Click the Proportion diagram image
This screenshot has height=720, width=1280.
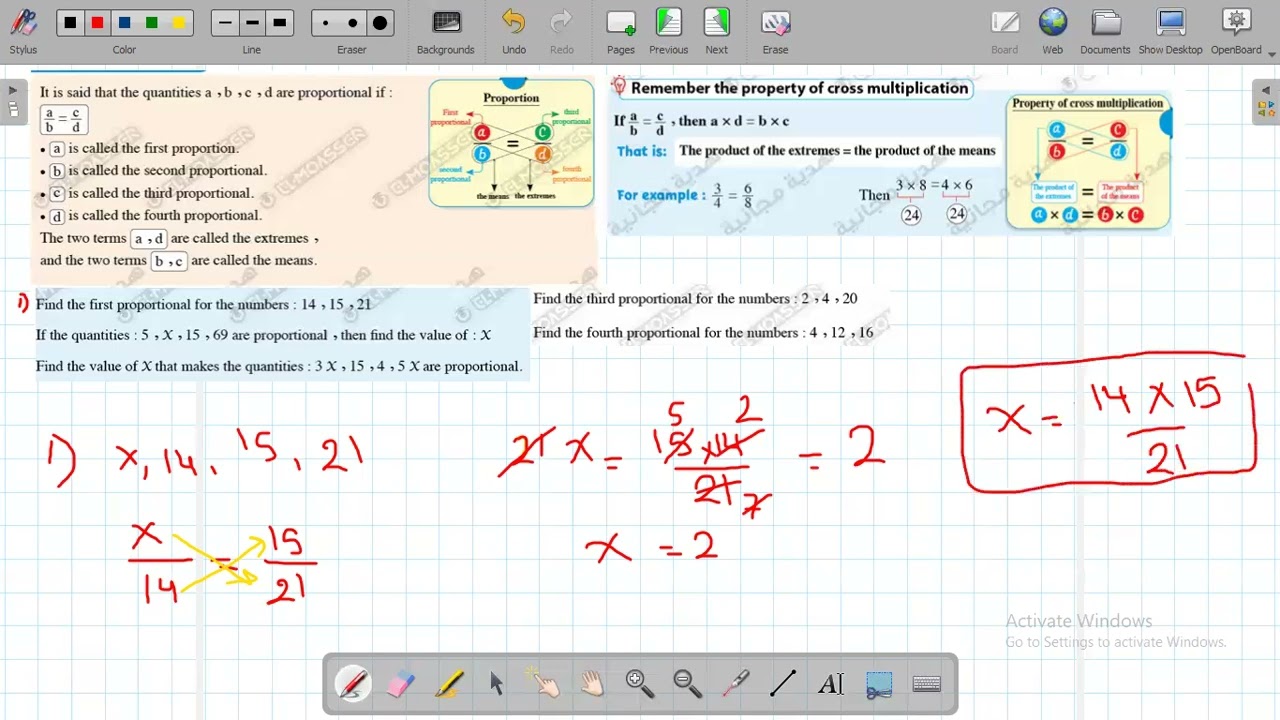pos(511,144)
